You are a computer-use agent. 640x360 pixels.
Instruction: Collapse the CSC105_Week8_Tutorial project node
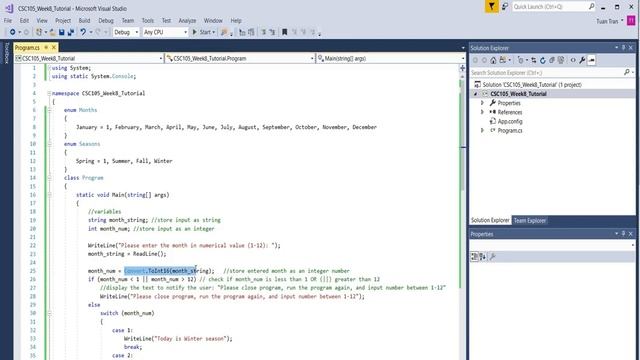pos(475,94)
